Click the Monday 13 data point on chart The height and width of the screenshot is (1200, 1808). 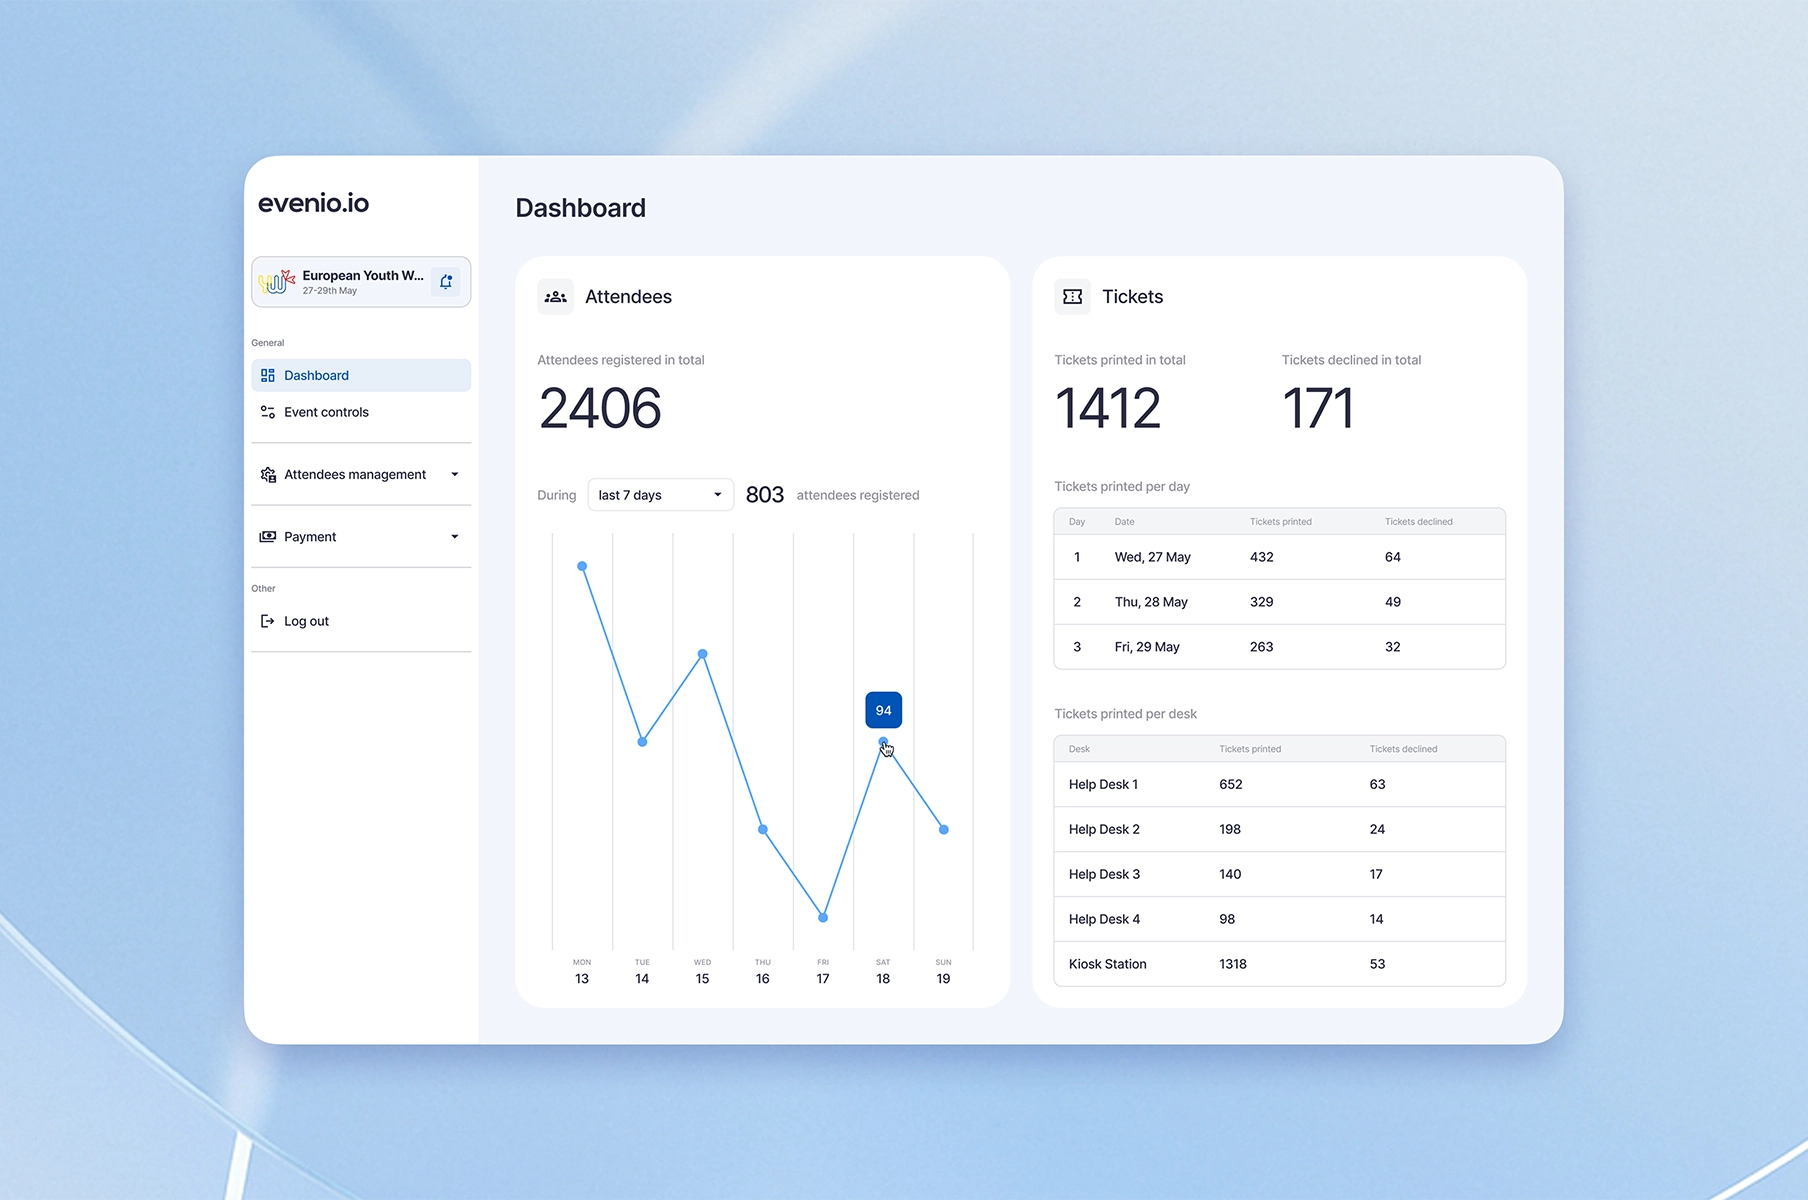click(x=582, y=566)
